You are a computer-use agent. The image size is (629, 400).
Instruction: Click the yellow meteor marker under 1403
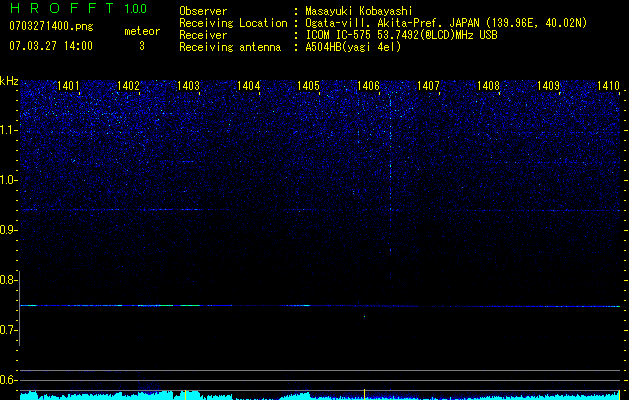[x=185, y=395]
